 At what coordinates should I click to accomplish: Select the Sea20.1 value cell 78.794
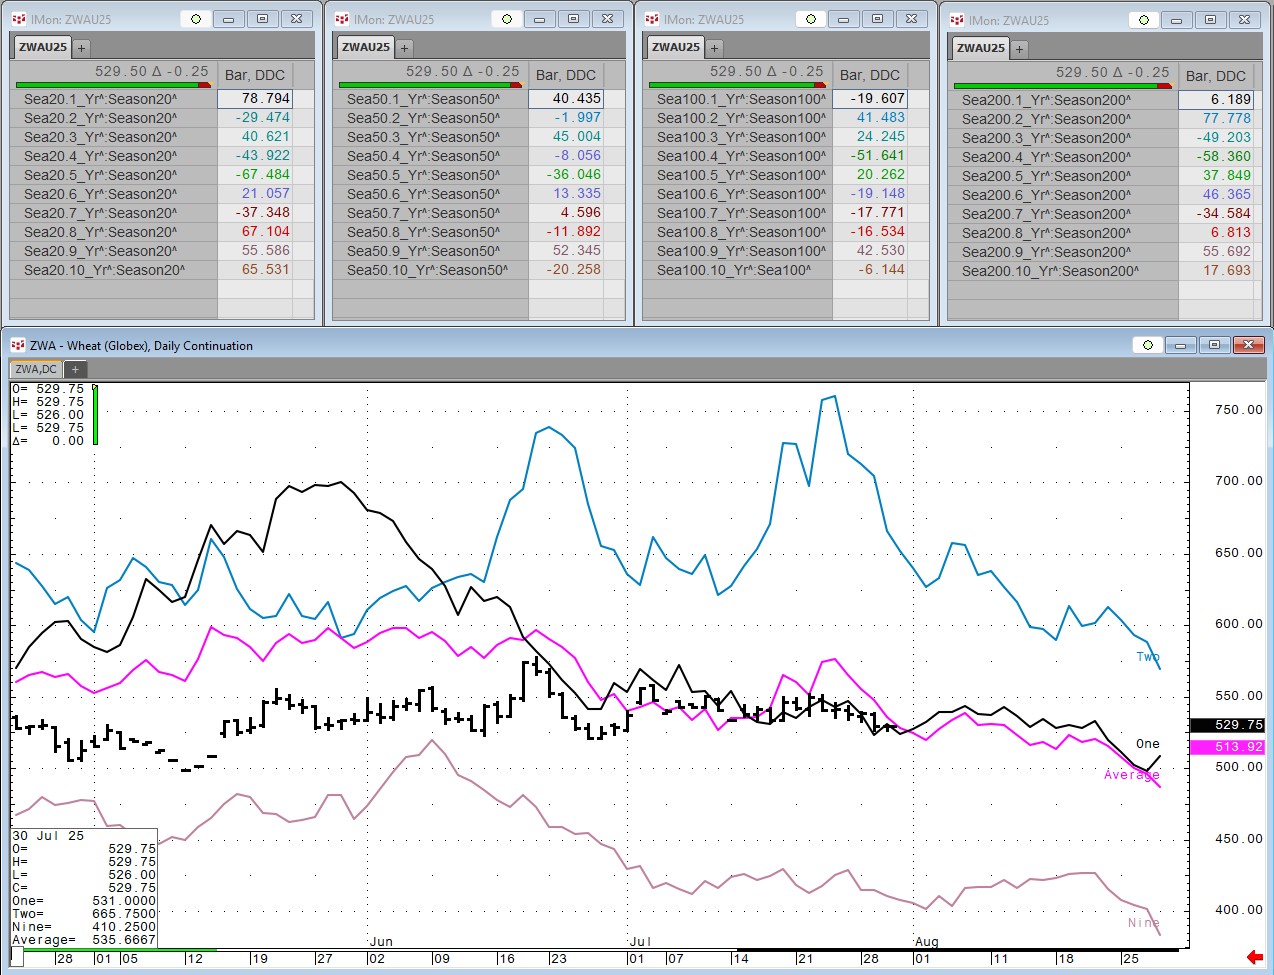255,99
